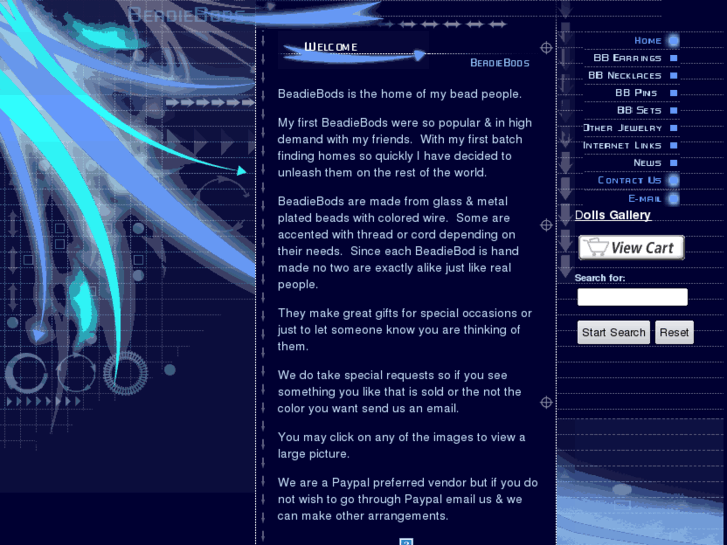Focus the Search for text field
This screenshot has height=545, width=727.
click(x=632, y=297)
